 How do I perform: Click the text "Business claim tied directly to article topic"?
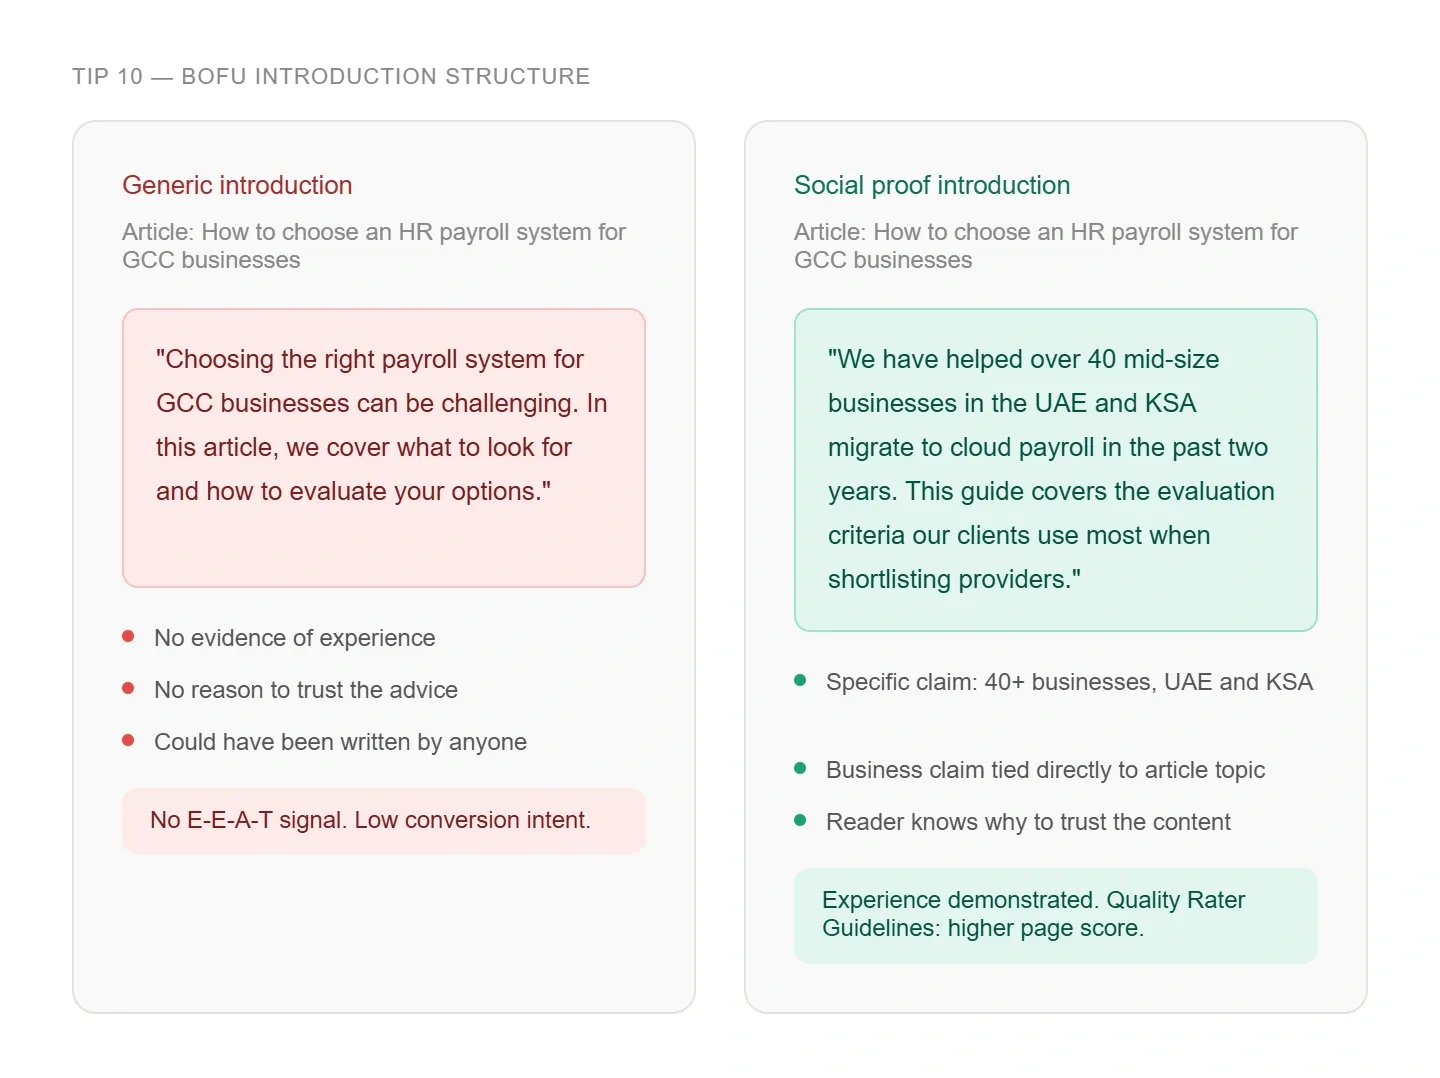click(x=1045, y=770)
